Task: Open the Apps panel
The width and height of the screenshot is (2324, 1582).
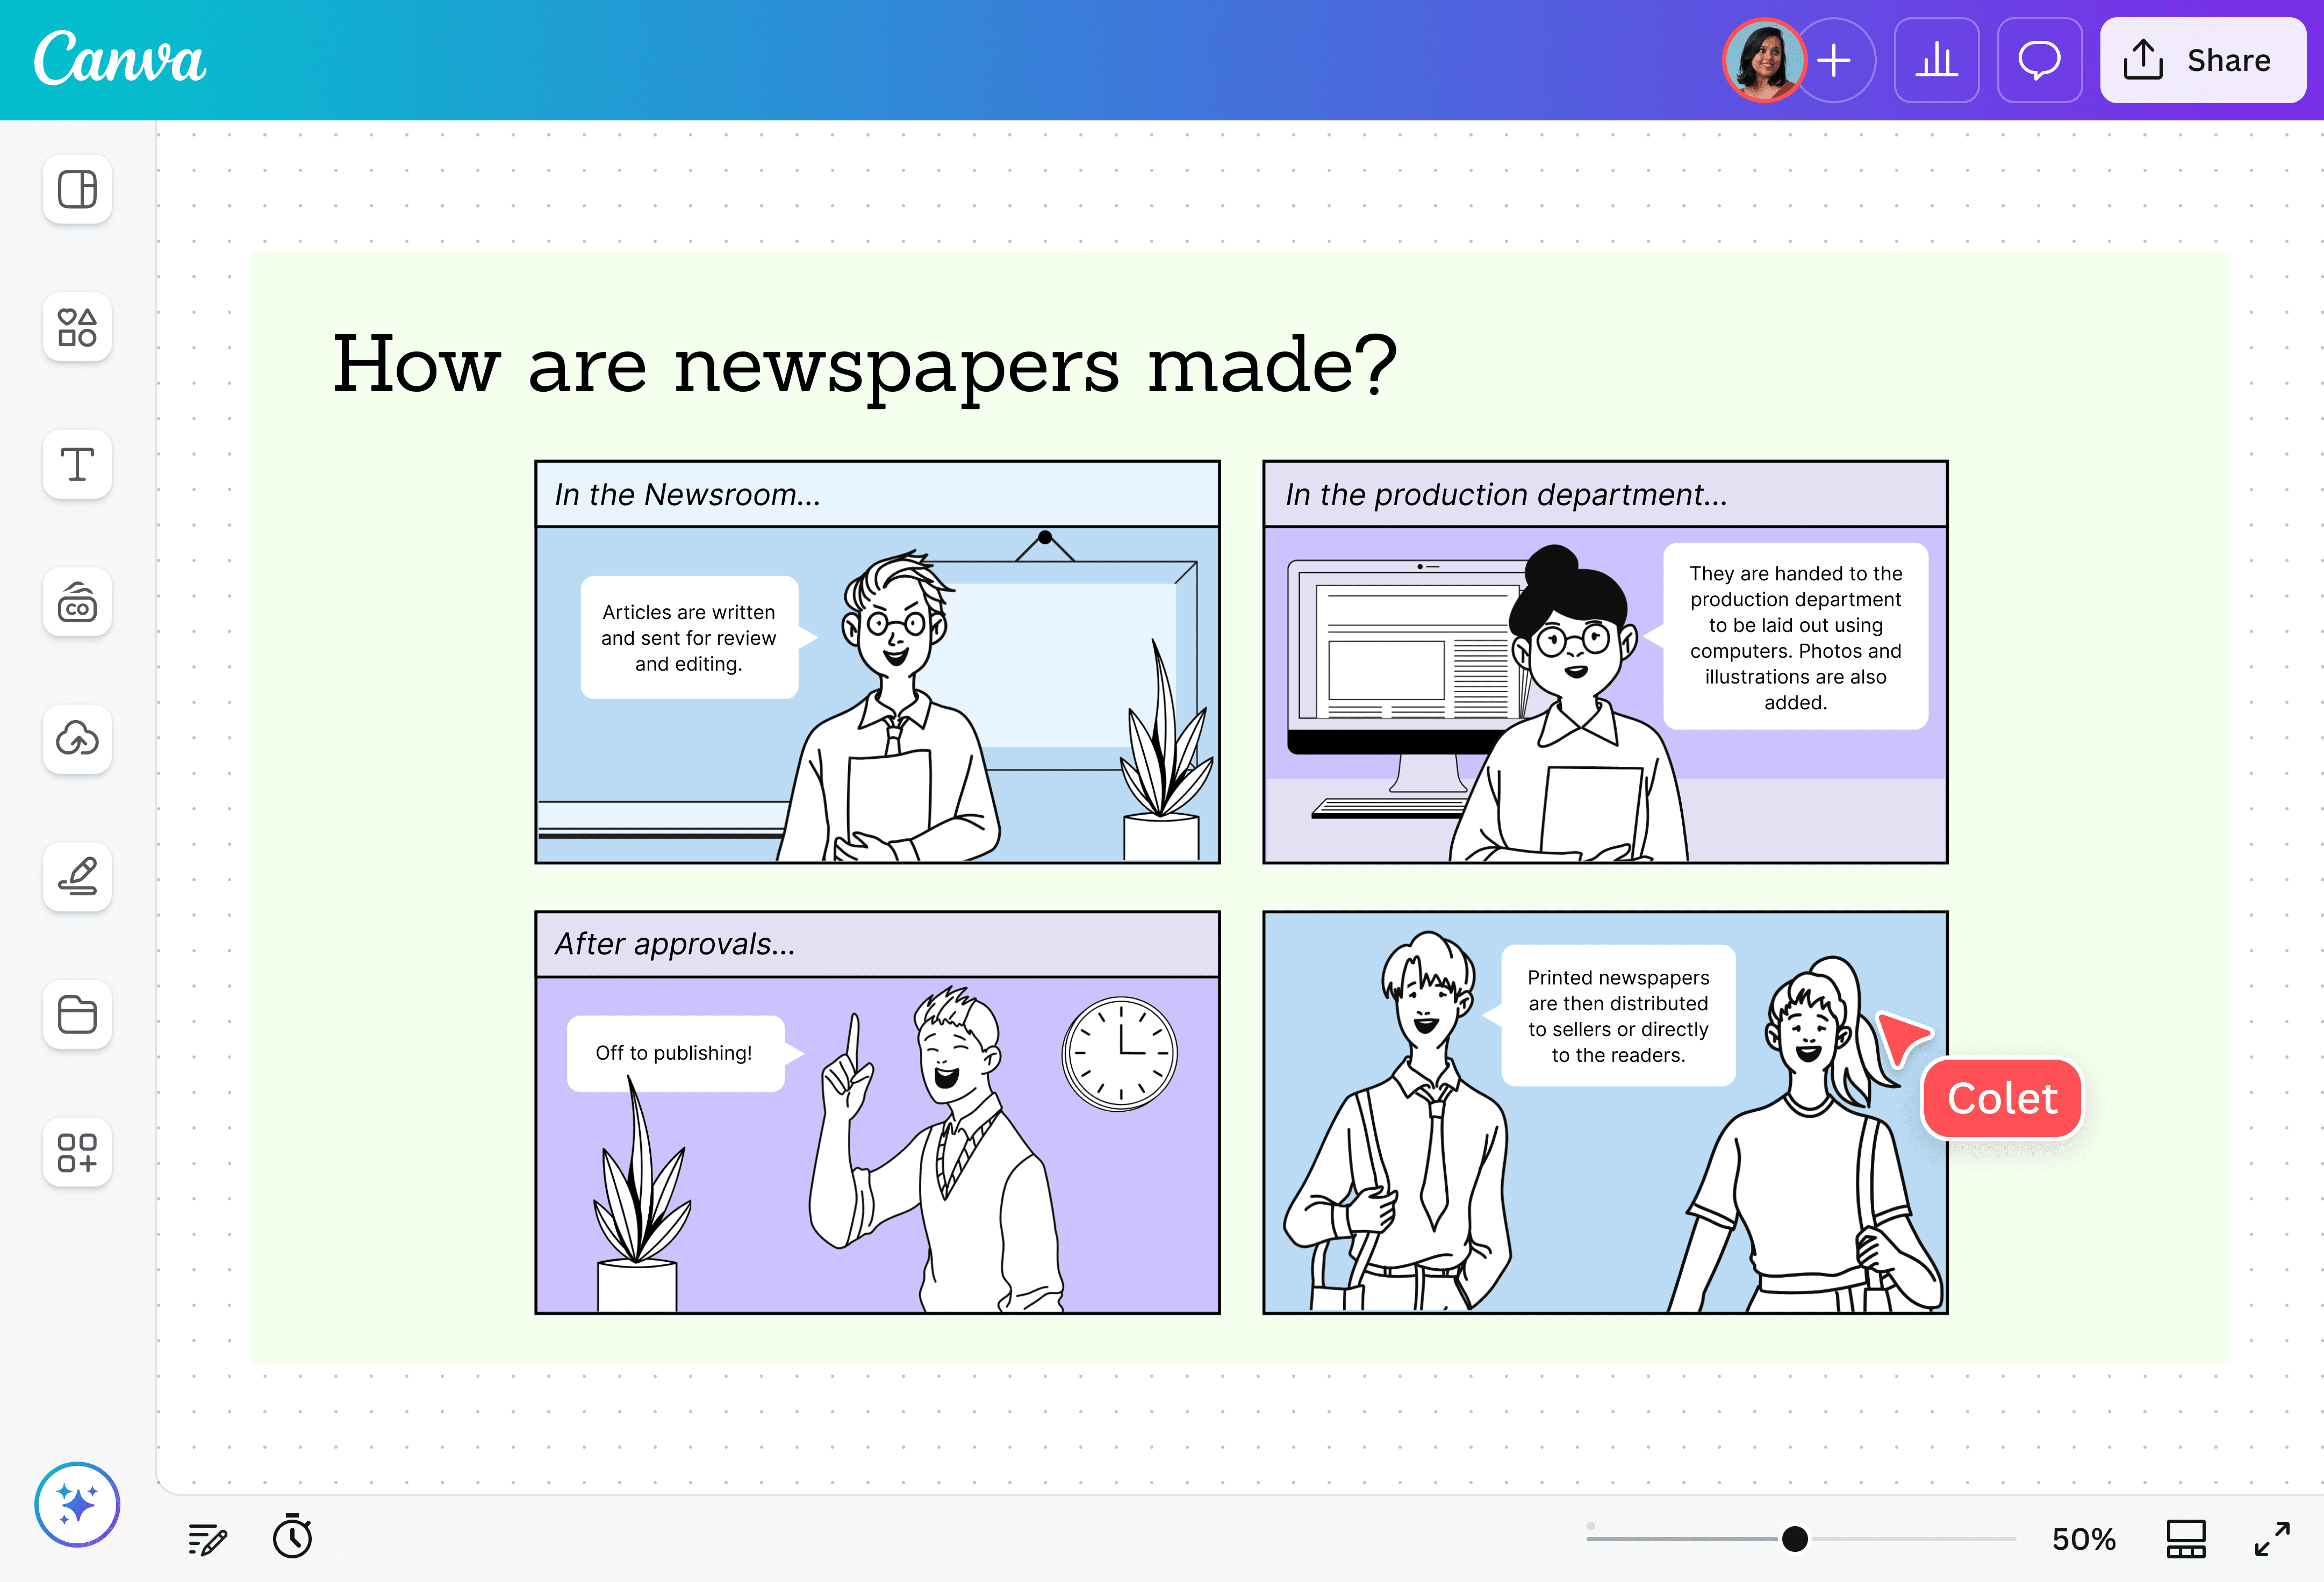Action: click(77, 1153)
